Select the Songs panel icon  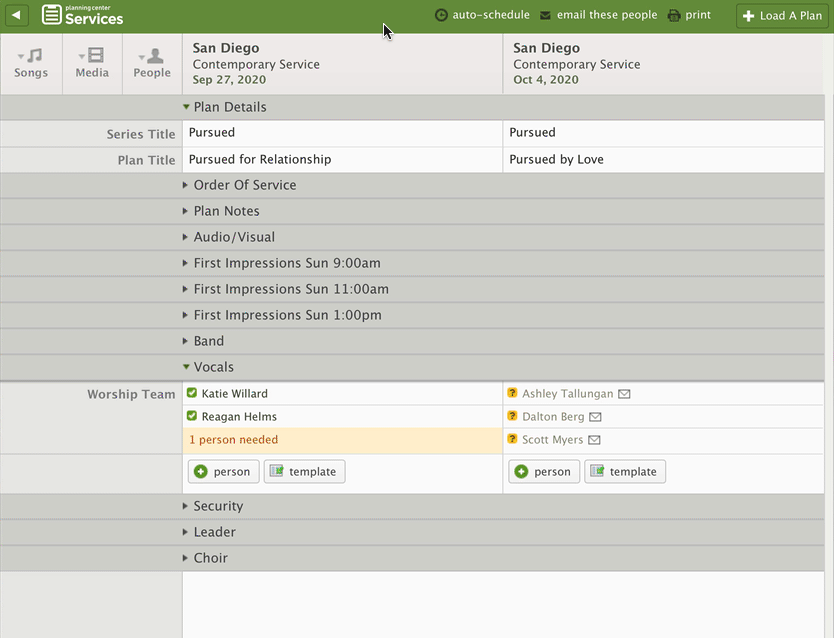pyautogui.click(x=31, y=63)
